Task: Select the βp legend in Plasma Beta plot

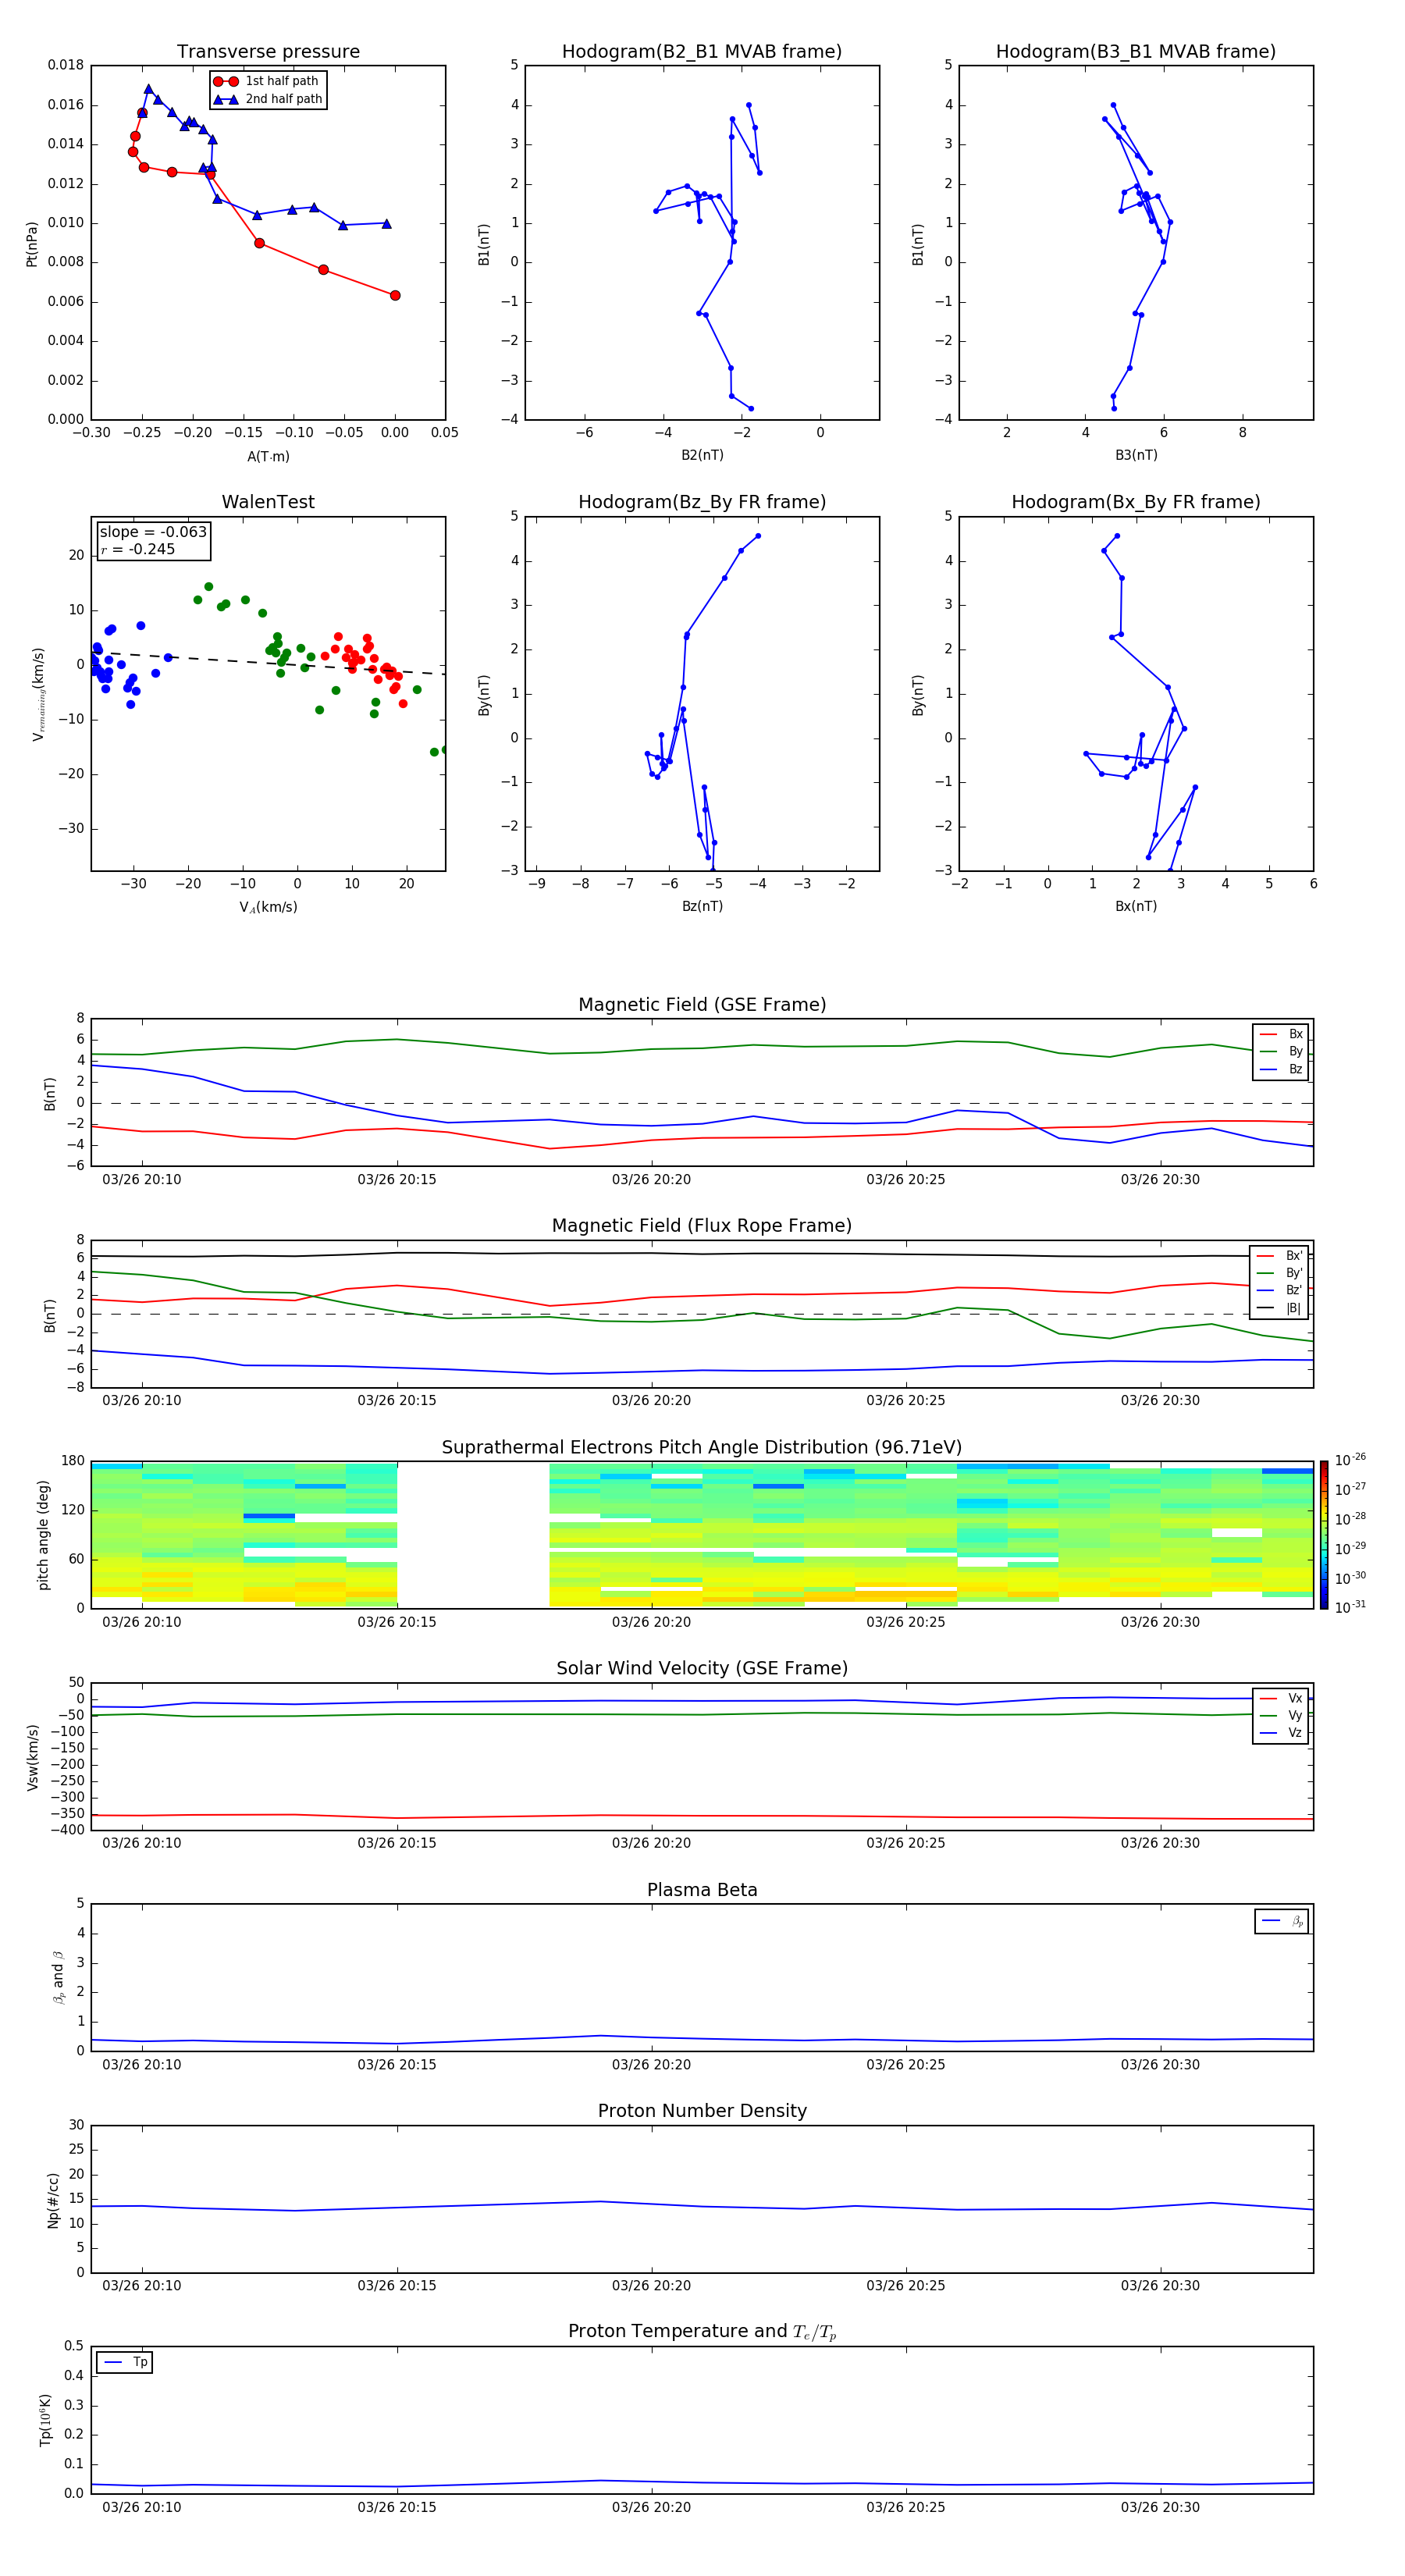Action: click(1282, 1921)
